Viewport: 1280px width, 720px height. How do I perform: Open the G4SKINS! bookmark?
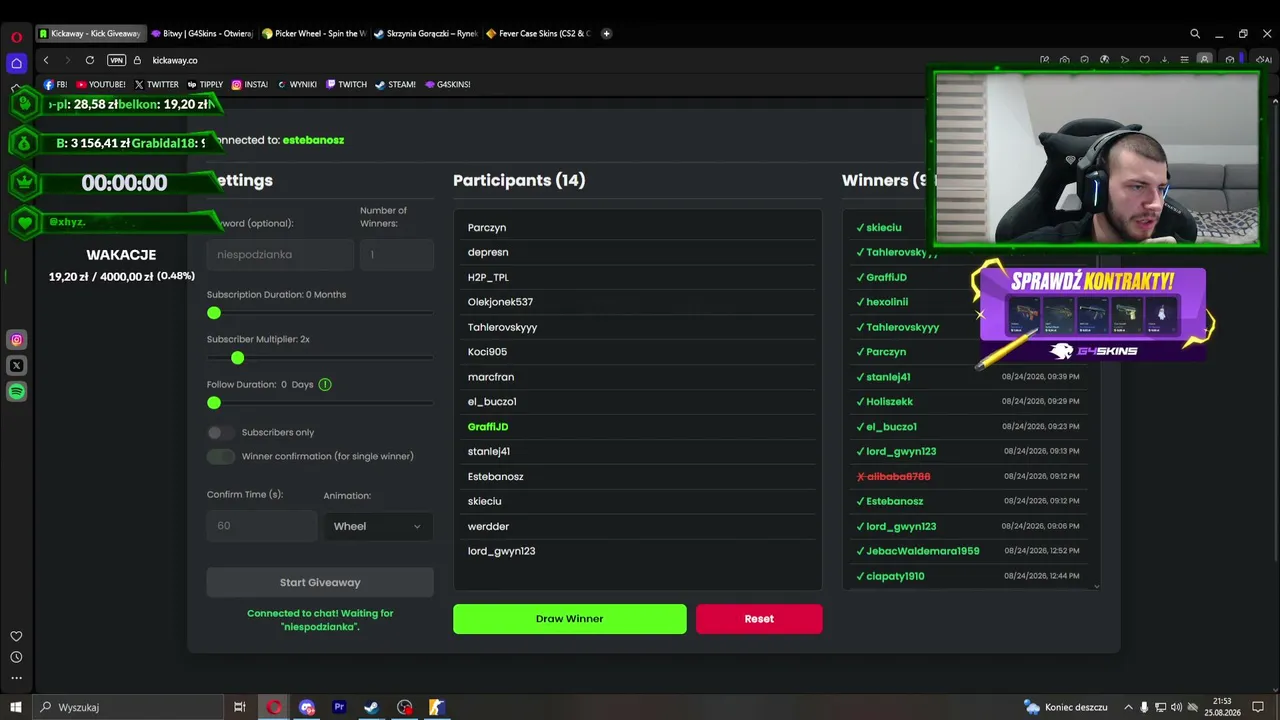(447, 84)
